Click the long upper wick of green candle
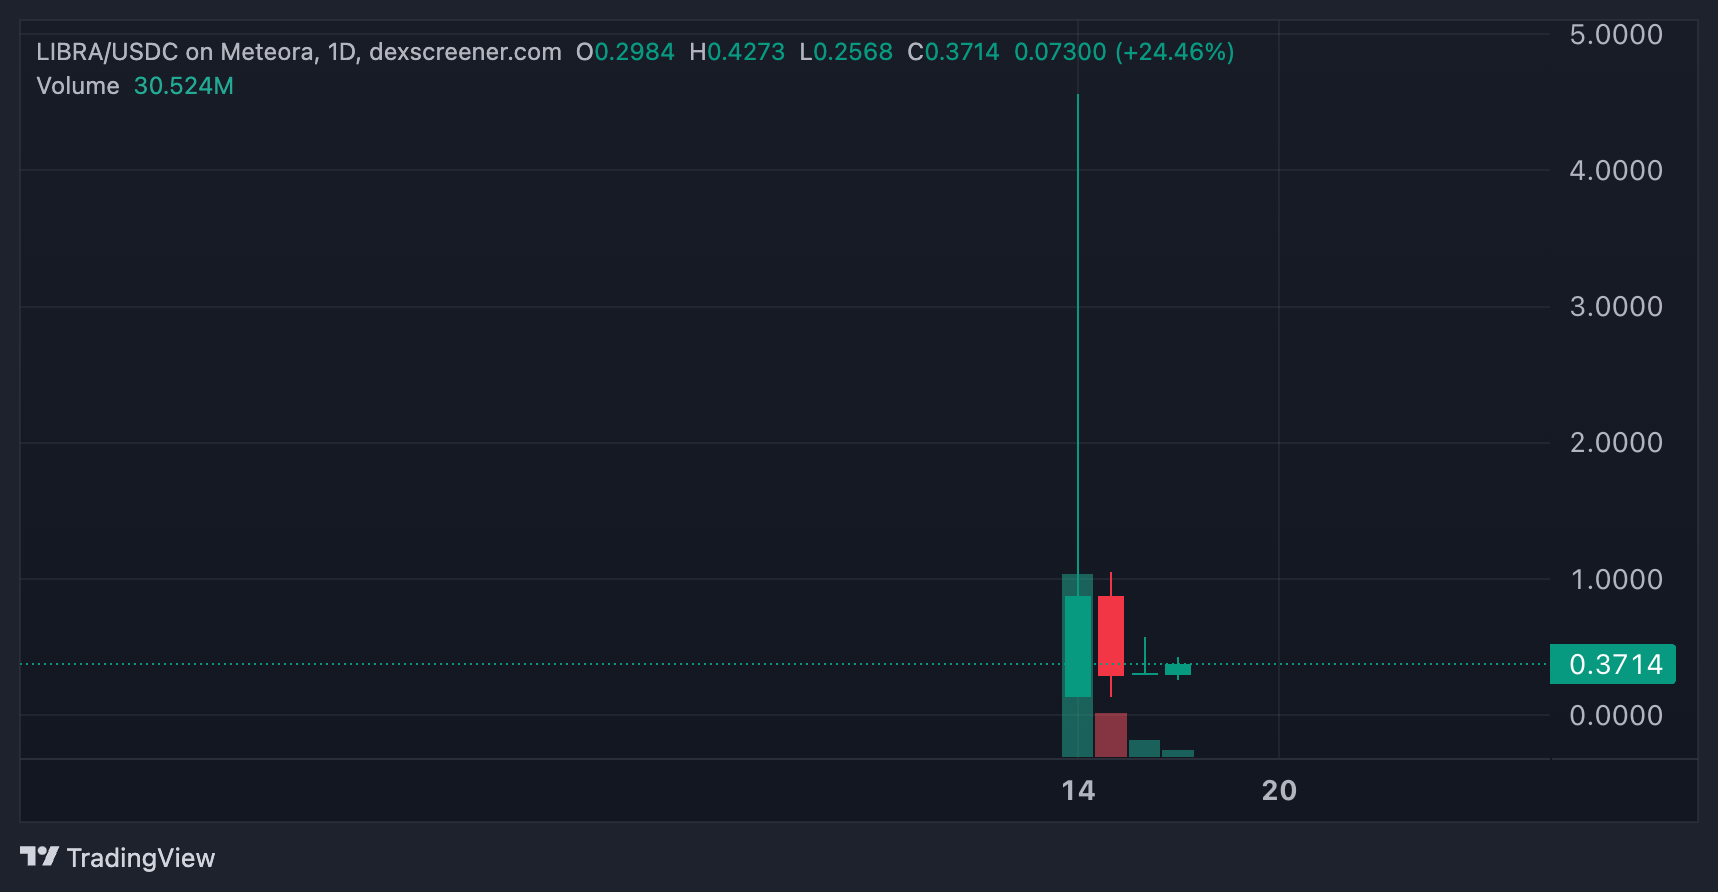 point(1078,330)
